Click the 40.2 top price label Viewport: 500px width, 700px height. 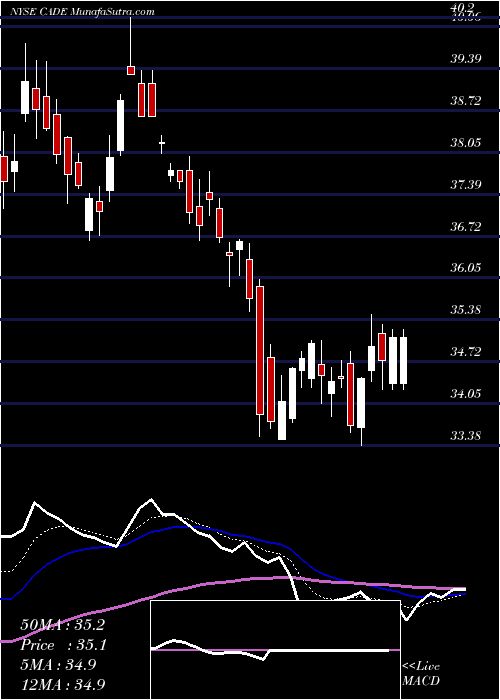[464, 8]
